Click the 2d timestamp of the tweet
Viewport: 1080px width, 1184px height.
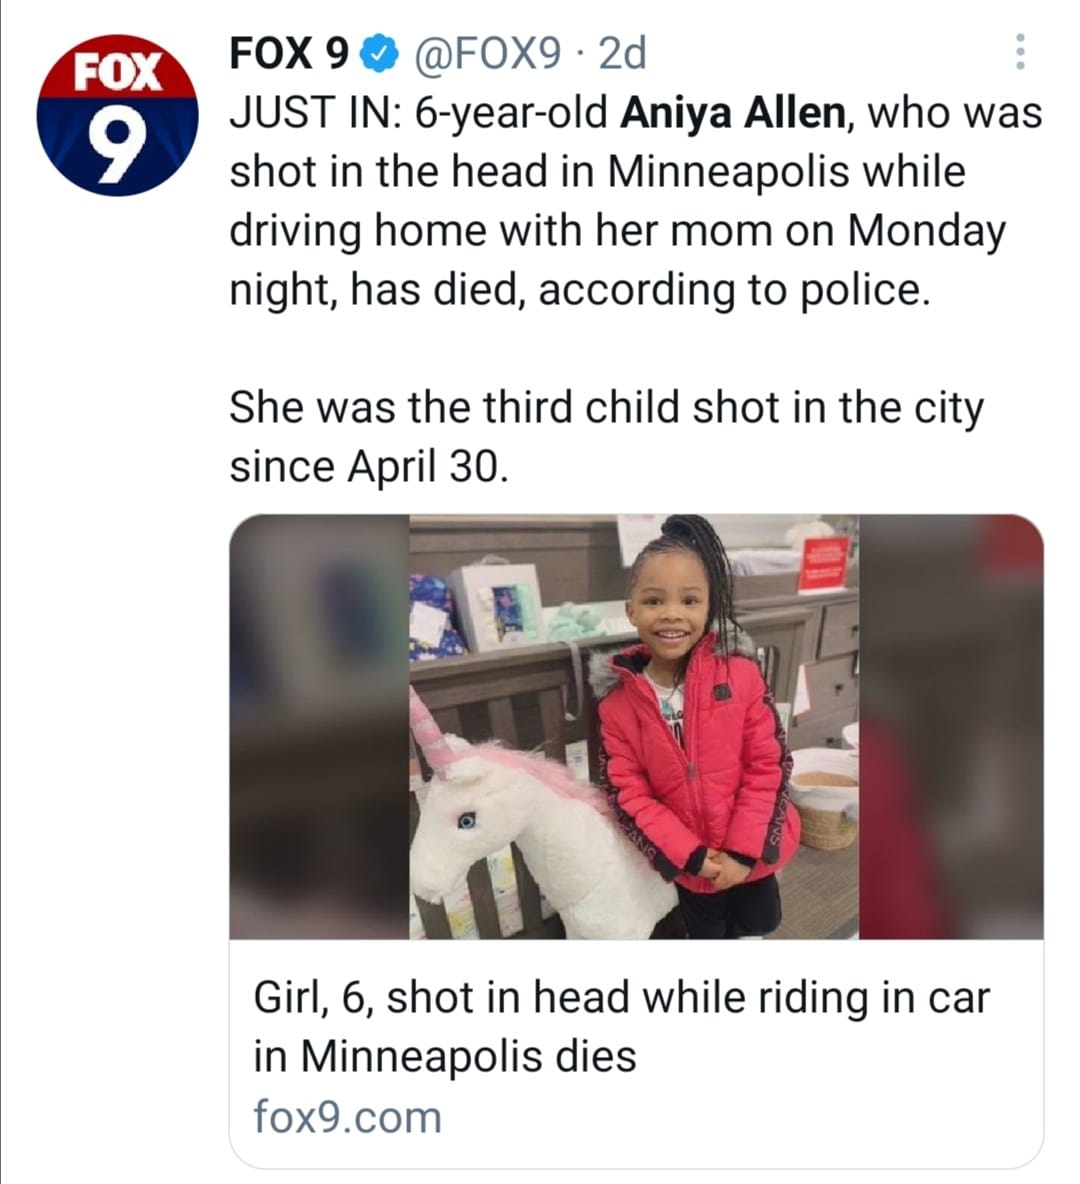[x=622, y=54]
